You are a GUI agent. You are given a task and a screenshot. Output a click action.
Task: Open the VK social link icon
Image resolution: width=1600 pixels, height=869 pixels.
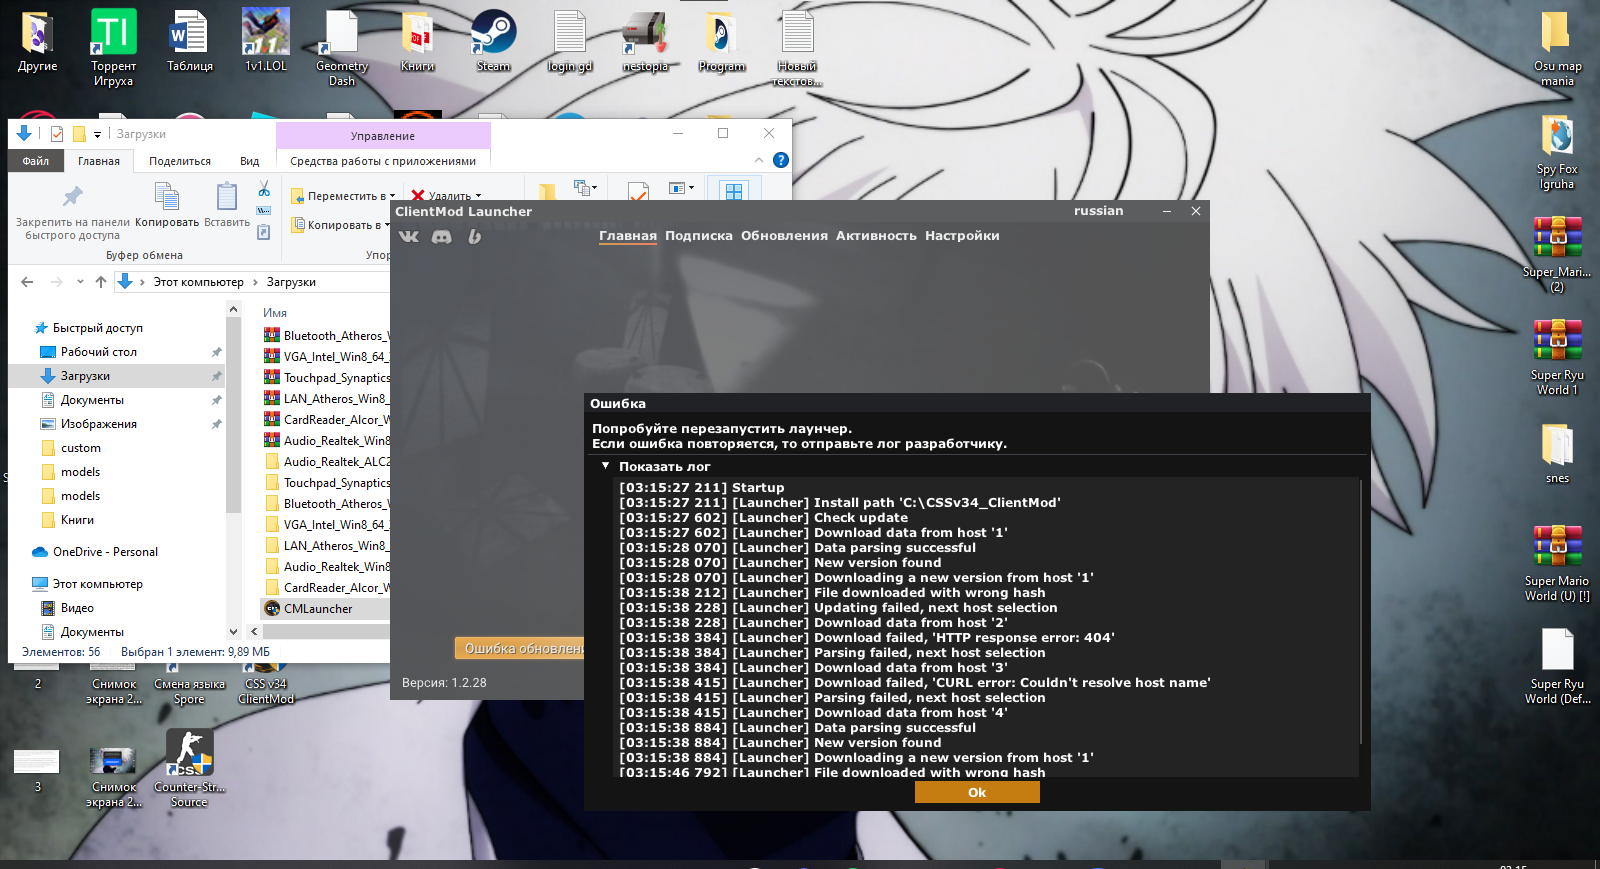pyautogui.click(x=409, y=237)
